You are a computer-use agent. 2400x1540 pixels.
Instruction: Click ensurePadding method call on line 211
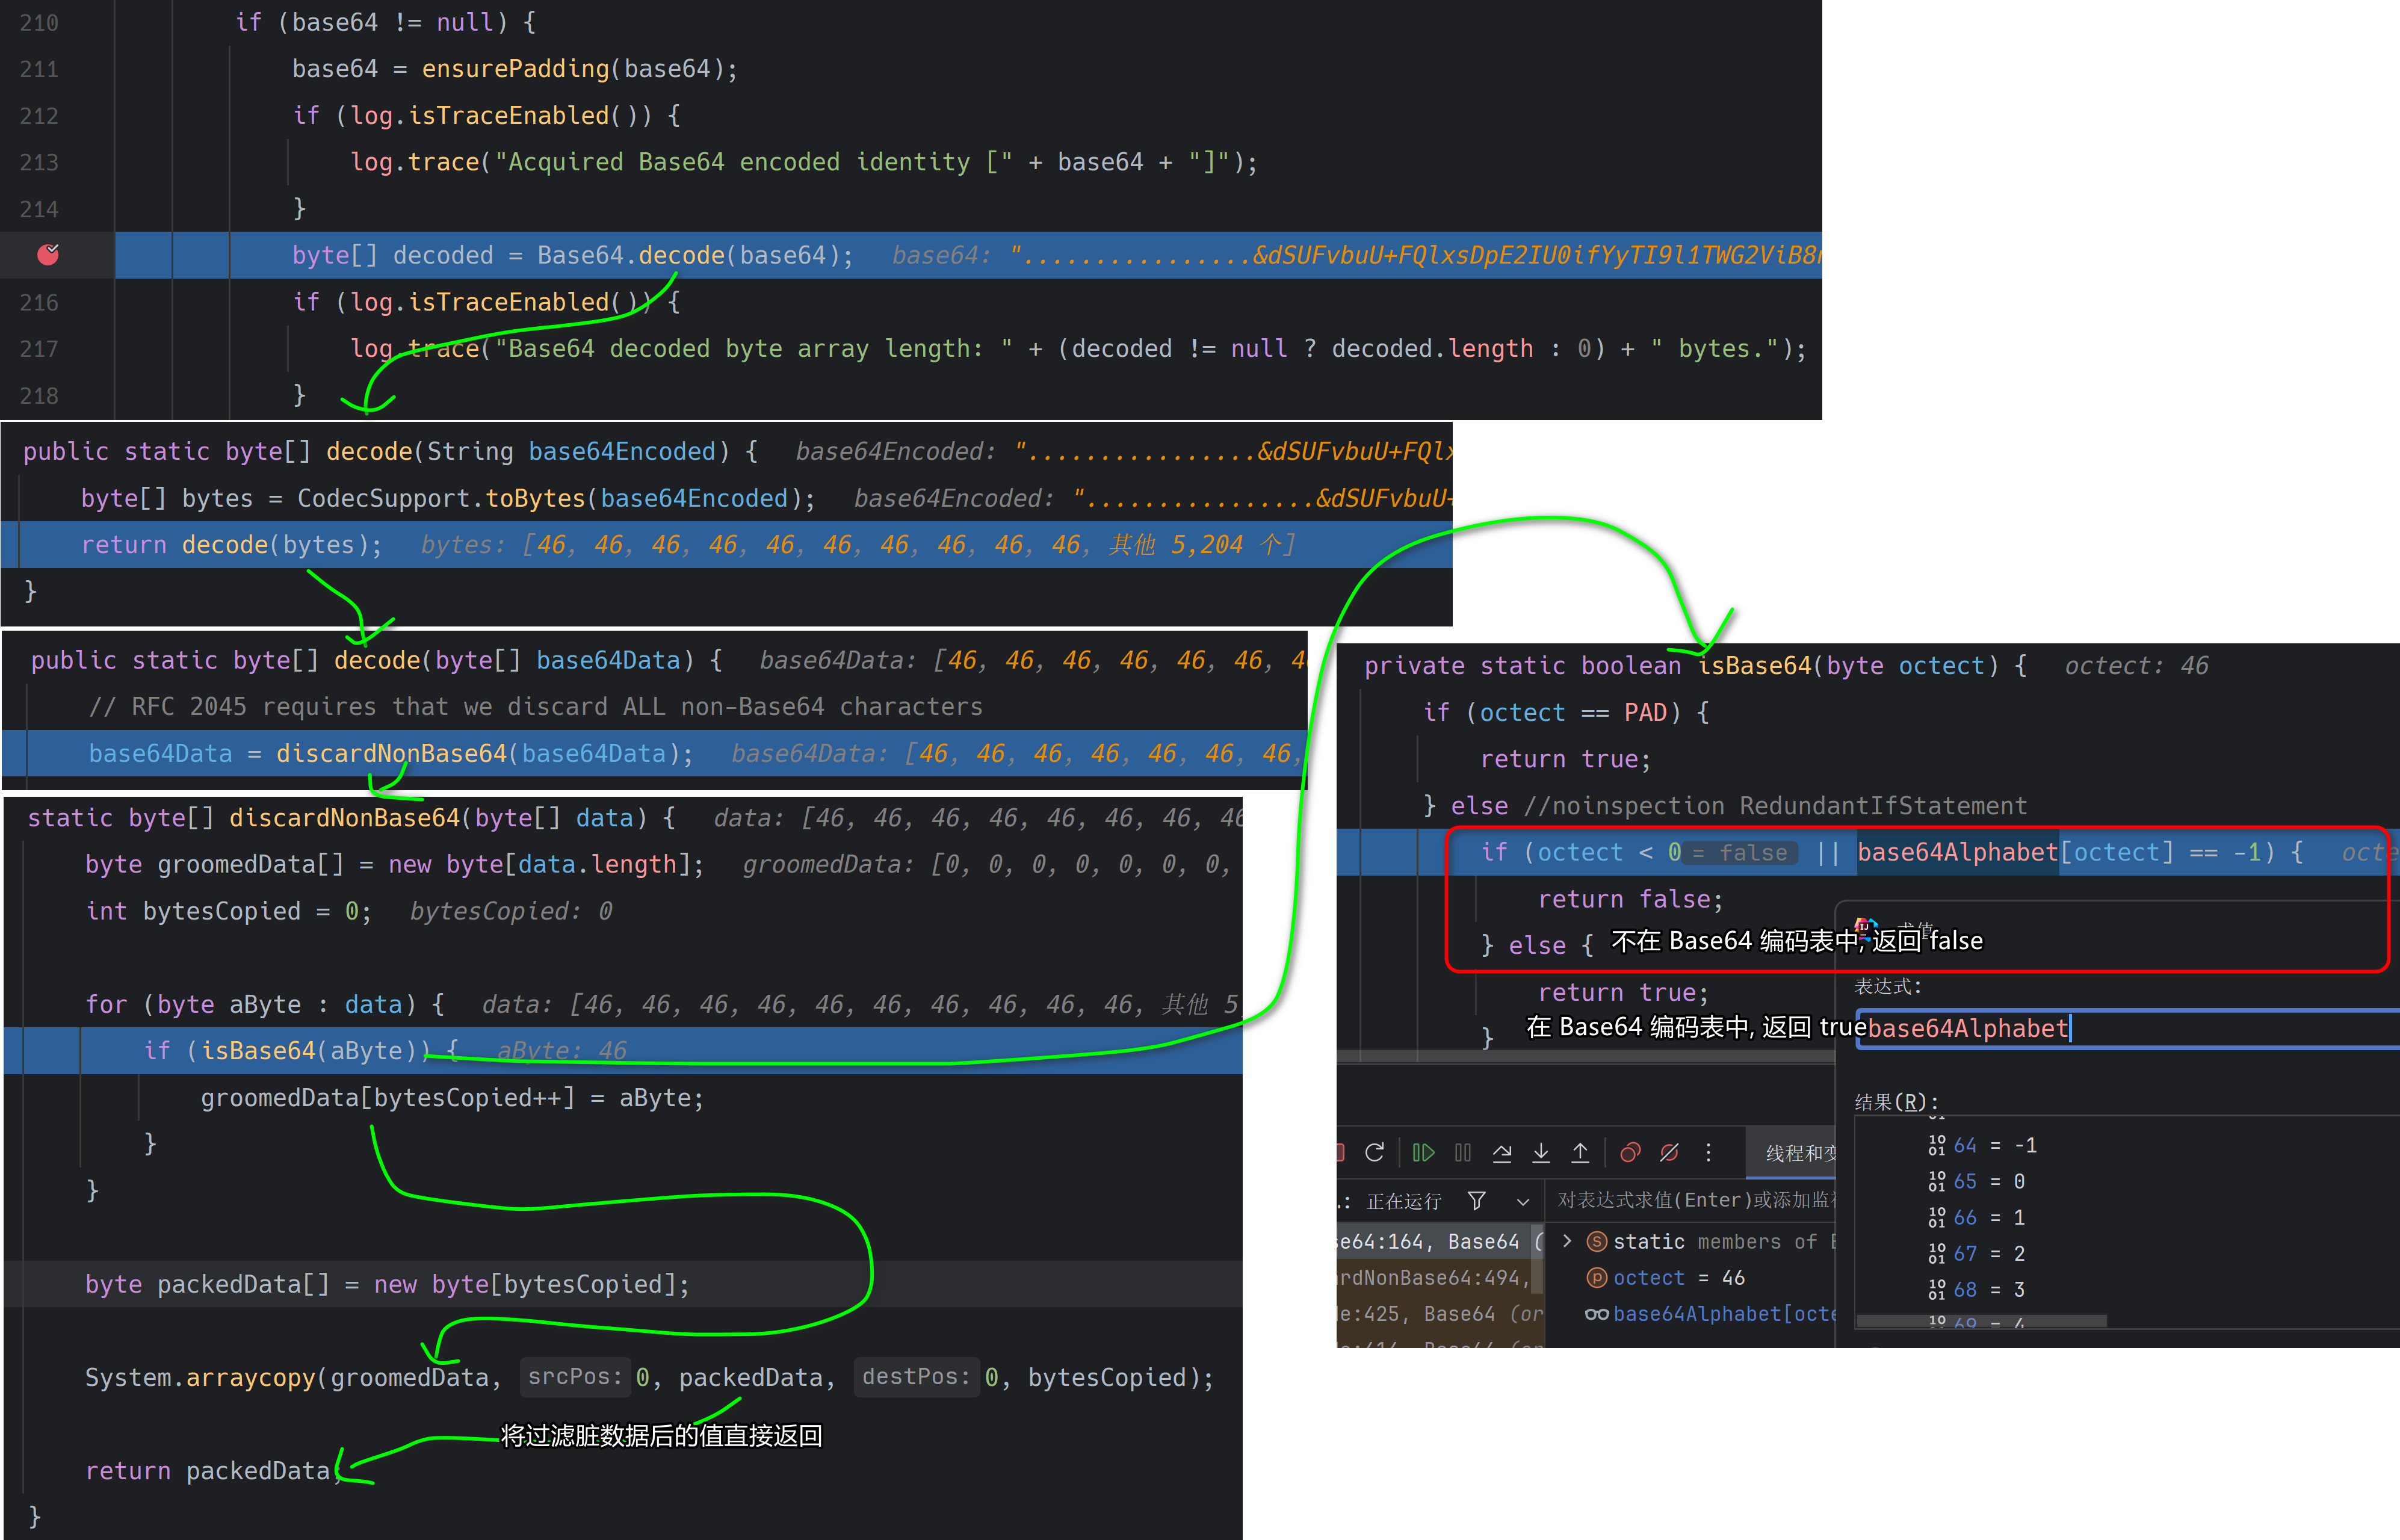(515, 69)
